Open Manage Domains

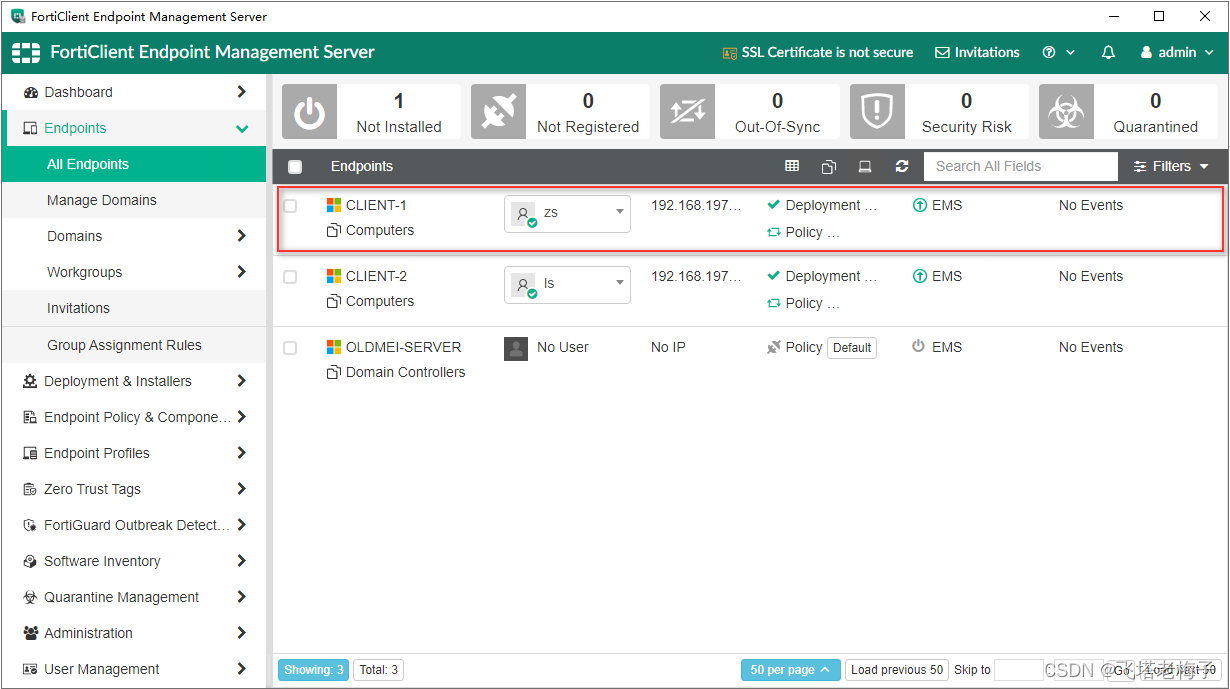point(134,200)
